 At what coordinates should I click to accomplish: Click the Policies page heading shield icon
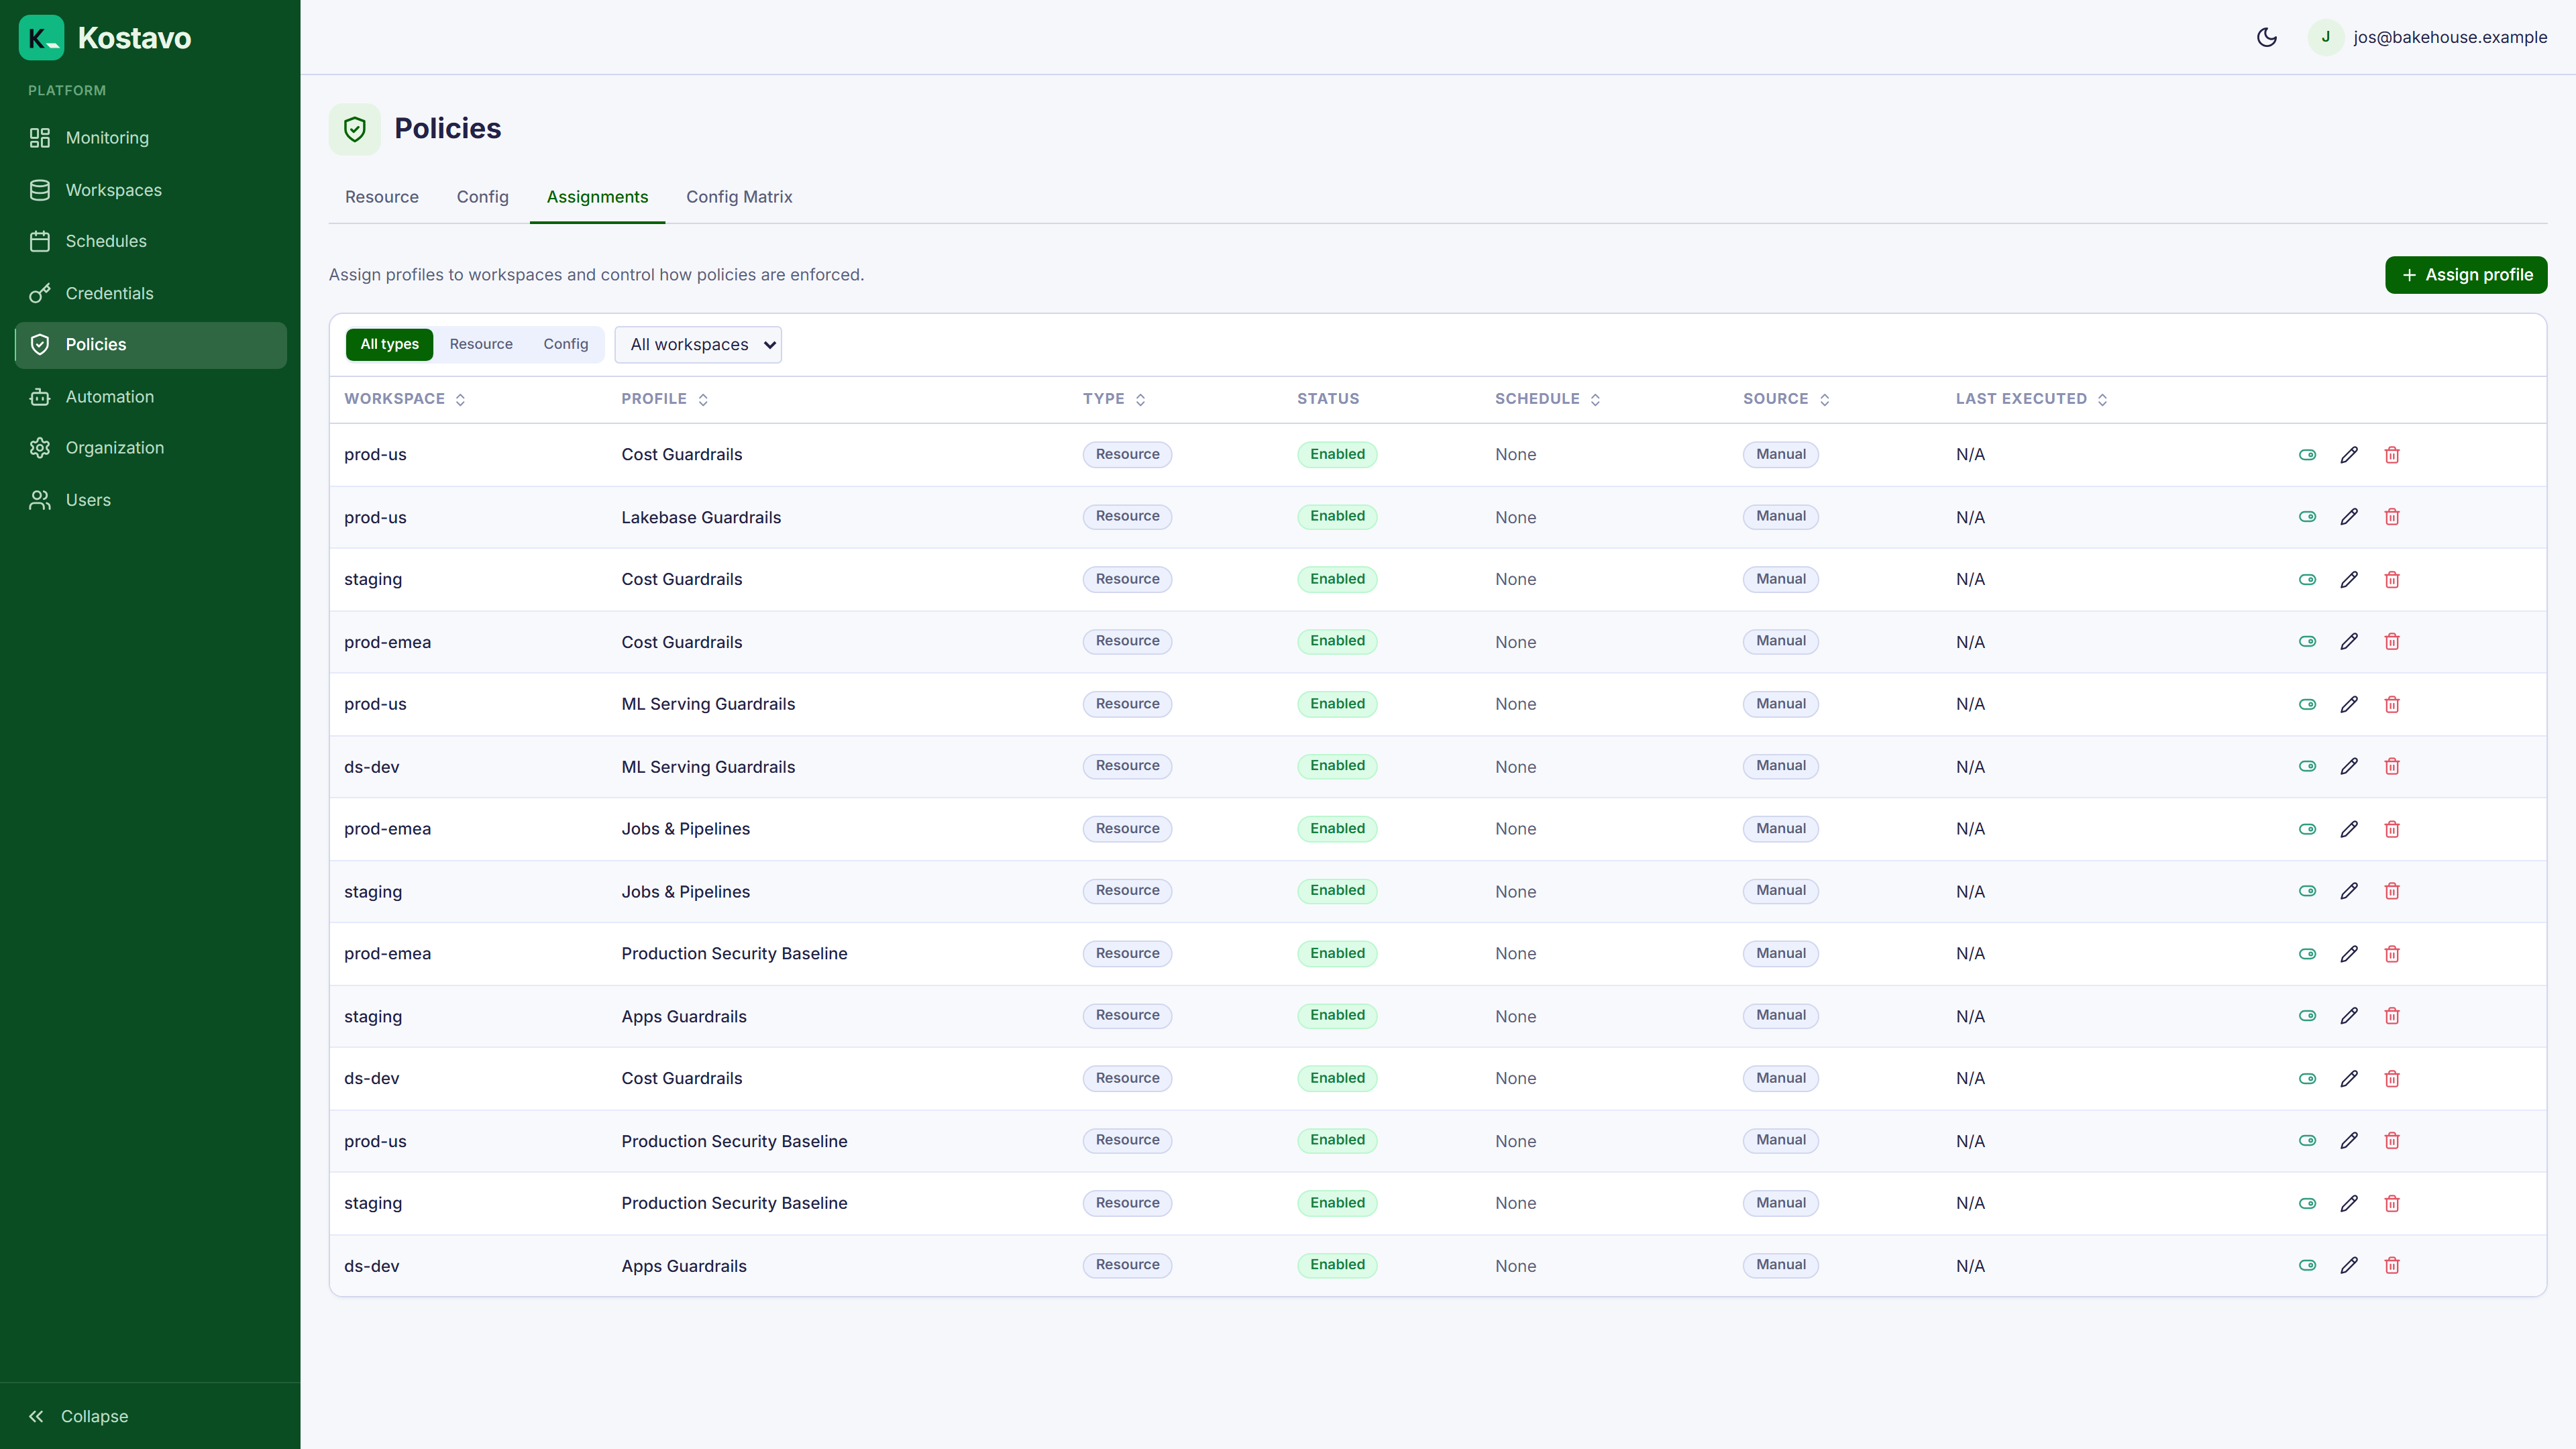click(x=355, y=129)
